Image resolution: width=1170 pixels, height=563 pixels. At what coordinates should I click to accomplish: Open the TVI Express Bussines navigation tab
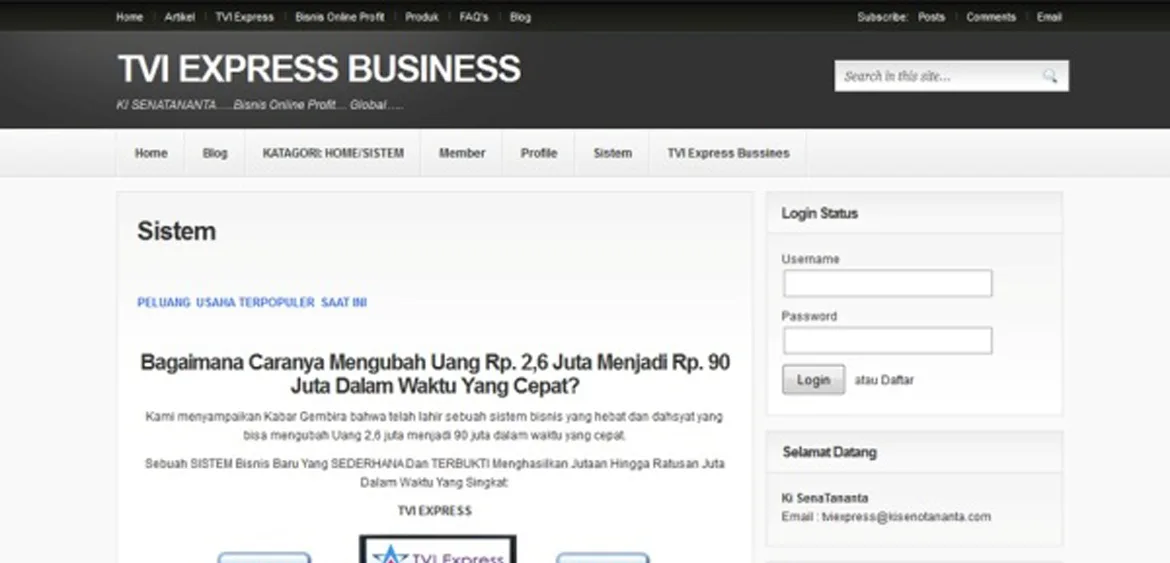[728, 153]
